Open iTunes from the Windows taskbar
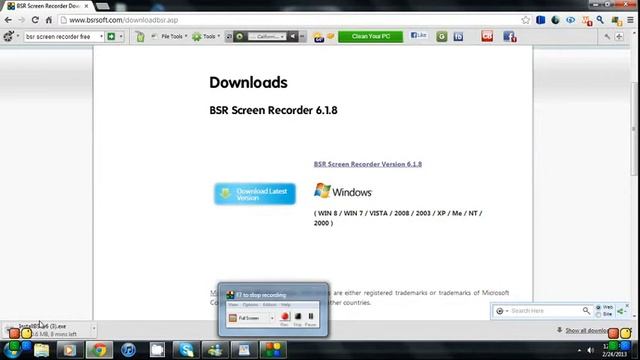 (x=128, y=350)
